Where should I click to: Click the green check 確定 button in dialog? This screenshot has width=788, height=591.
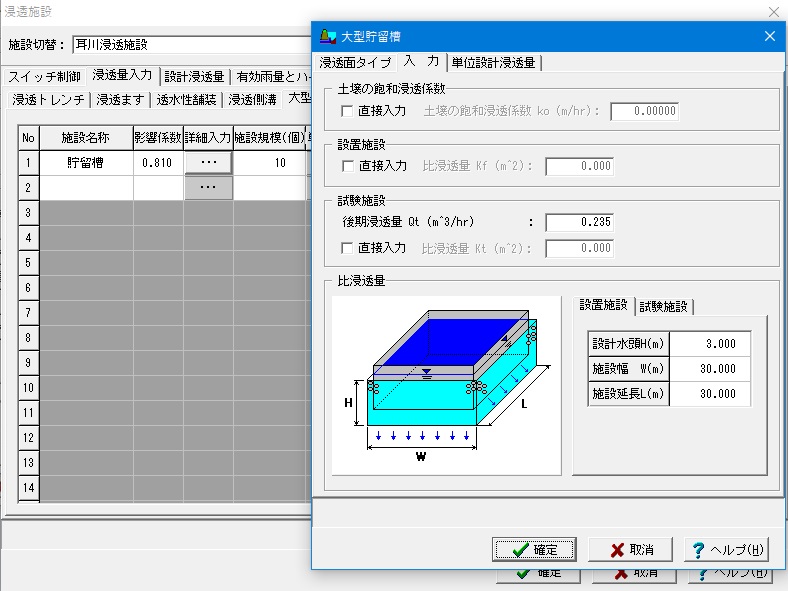pos(534,549)
